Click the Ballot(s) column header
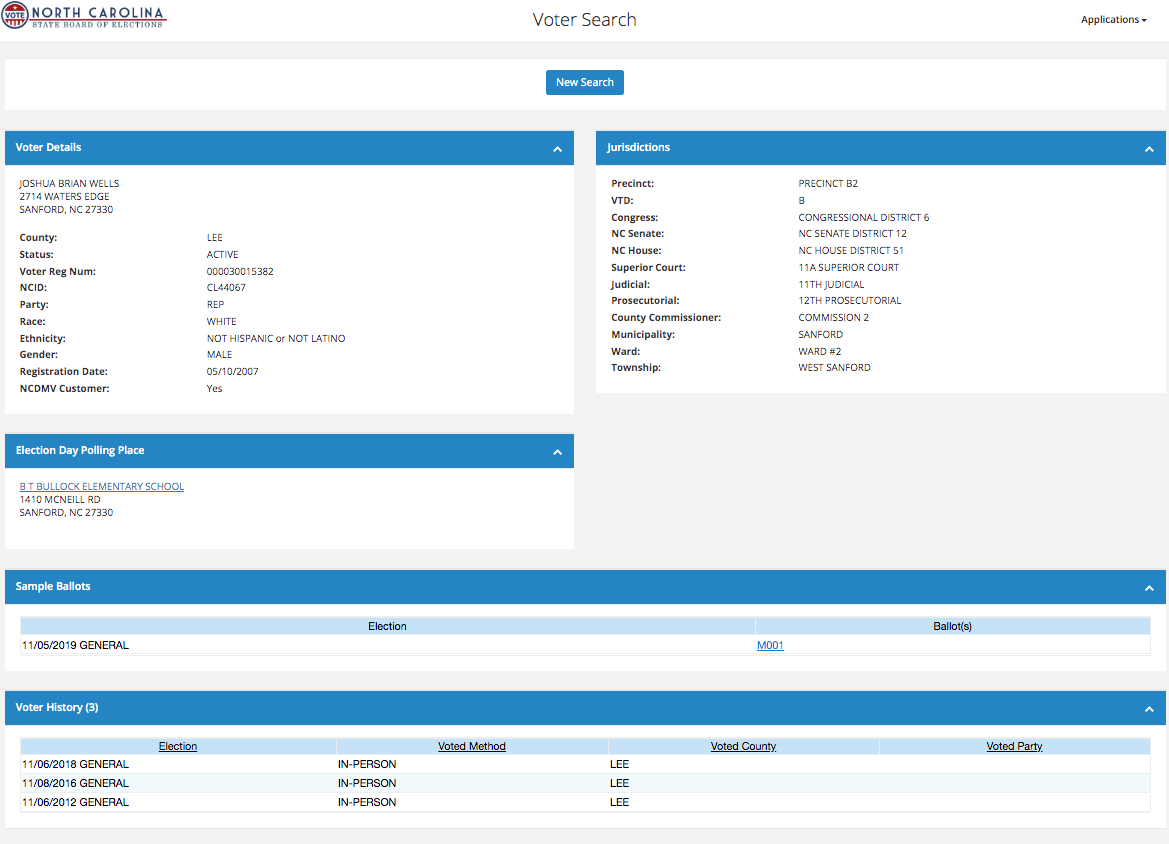Viewport: 1169px width, 844px height. click(952, 626)
